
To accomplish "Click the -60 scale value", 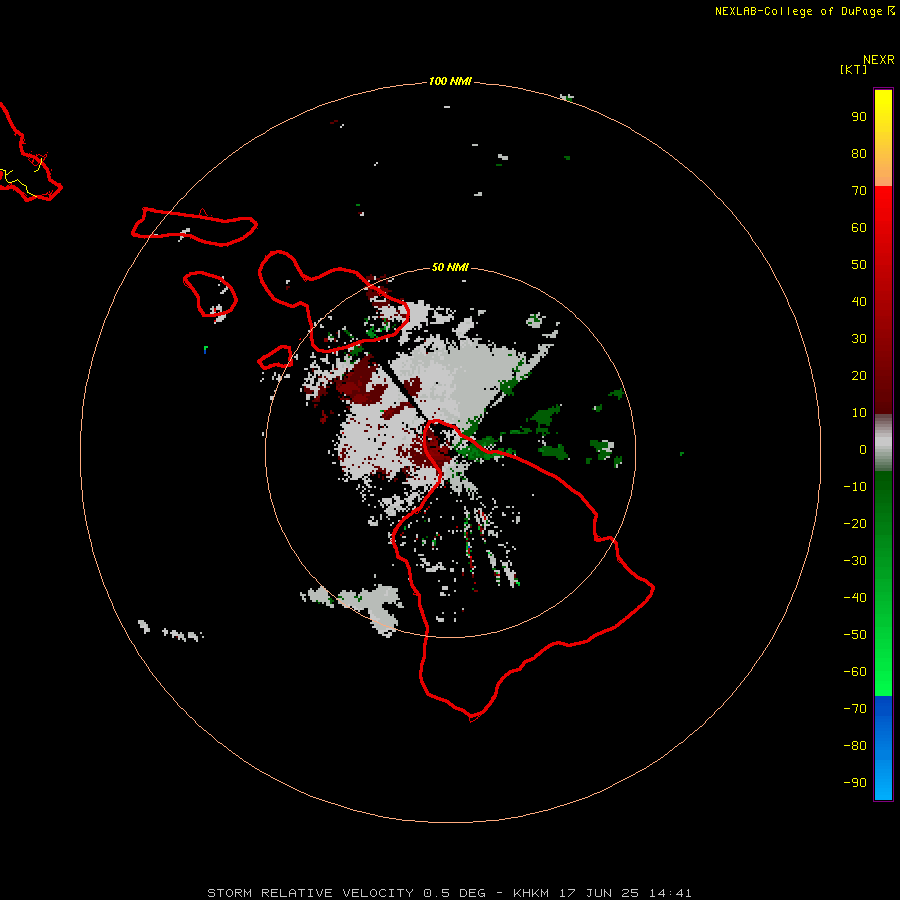I will pos(855,672).
